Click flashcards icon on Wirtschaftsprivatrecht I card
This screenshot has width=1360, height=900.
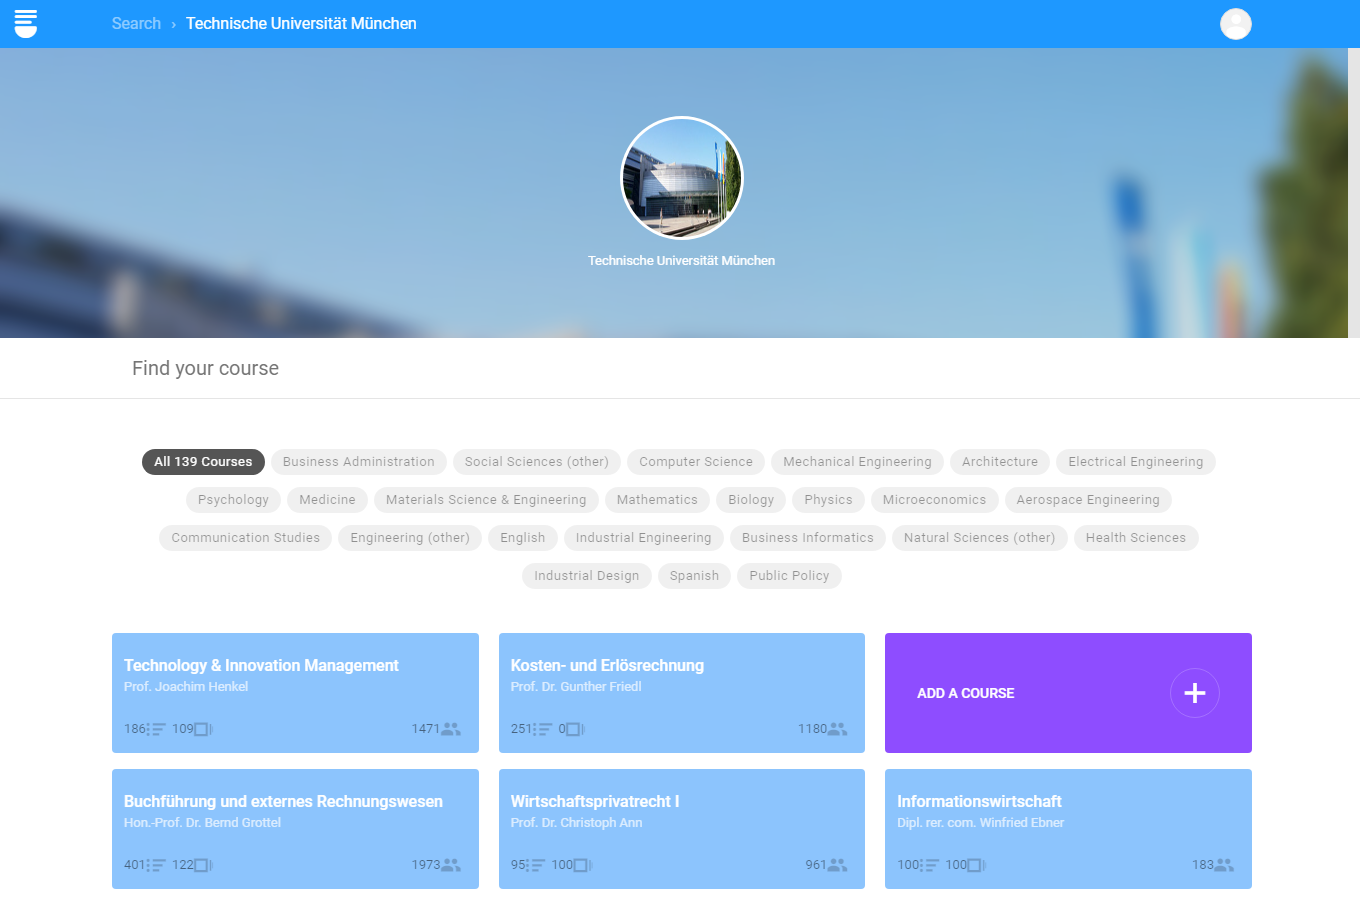click(x=582, y=865)
